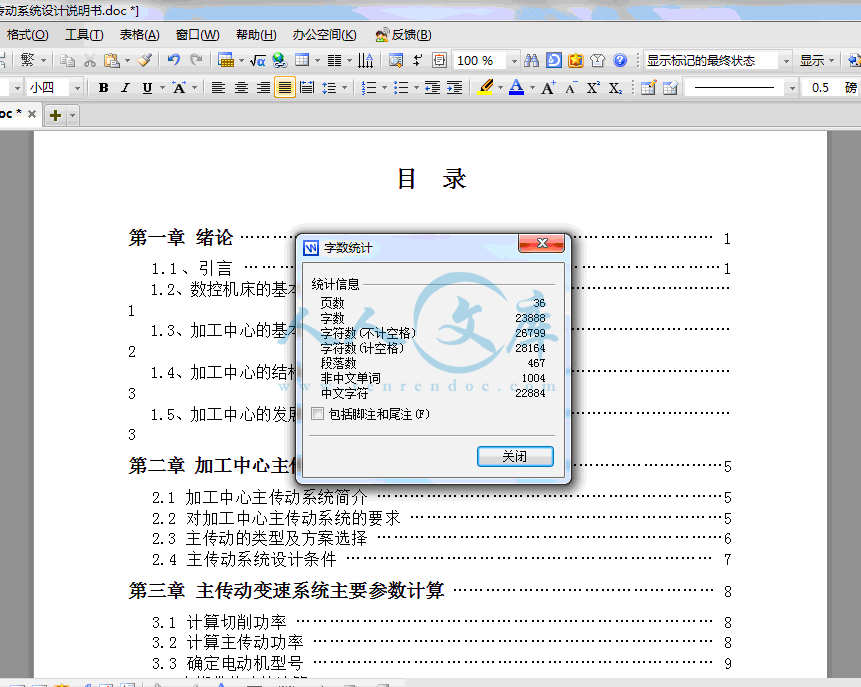This screenshot has width=861, height=687.
Task: Apply superscript formatting
Action: tap(593, 88)
